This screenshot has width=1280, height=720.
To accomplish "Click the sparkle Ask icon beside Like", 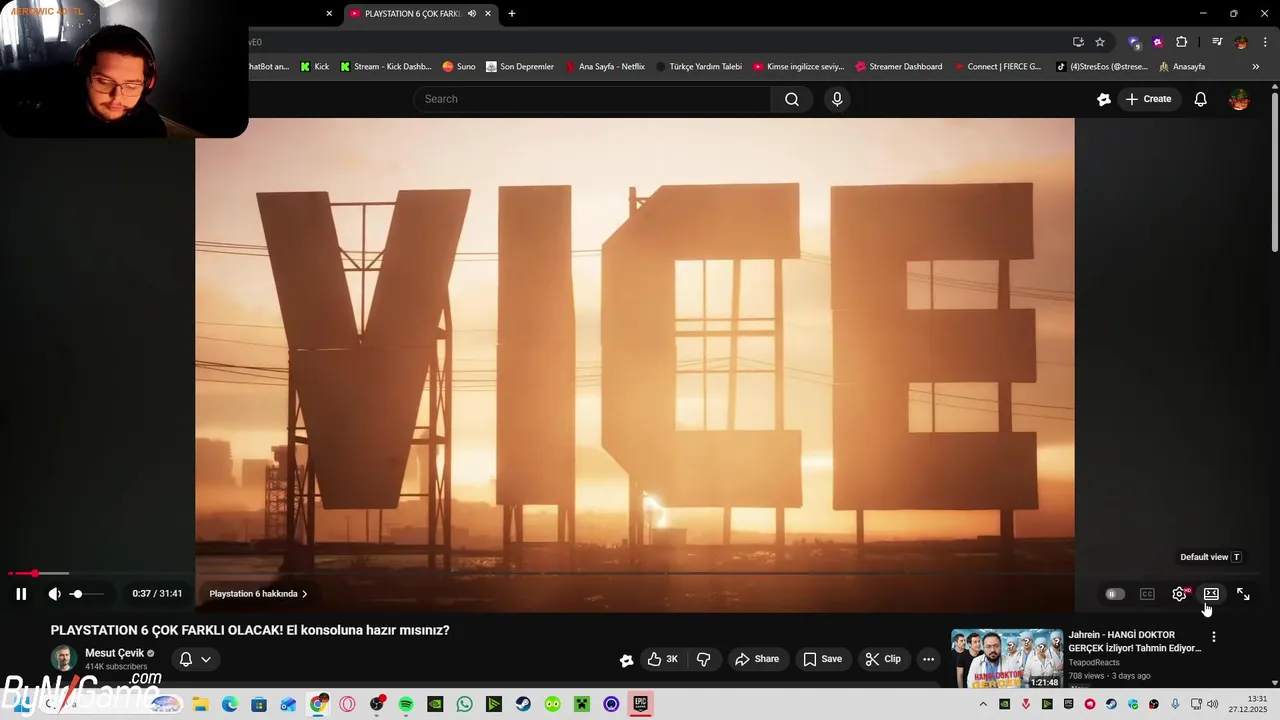I will 626,660.
